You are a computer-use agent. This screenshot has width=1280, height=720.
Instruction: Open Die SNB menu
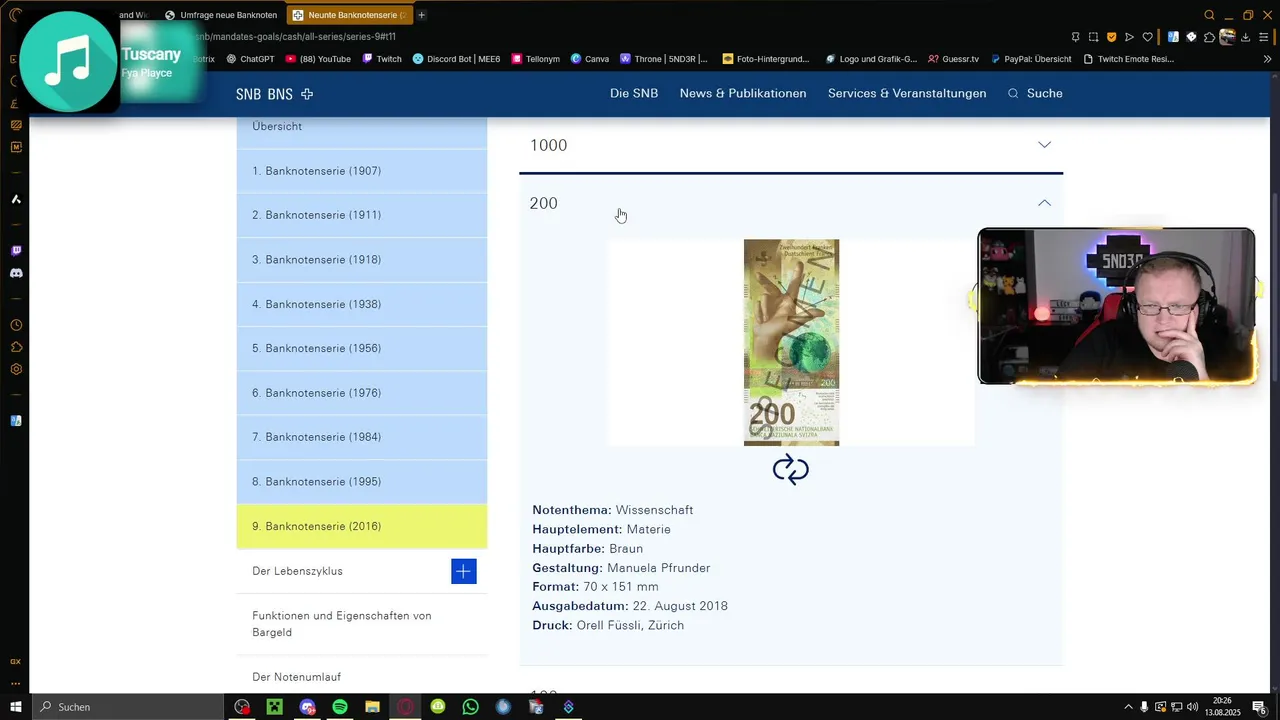(x=634, y=93)
